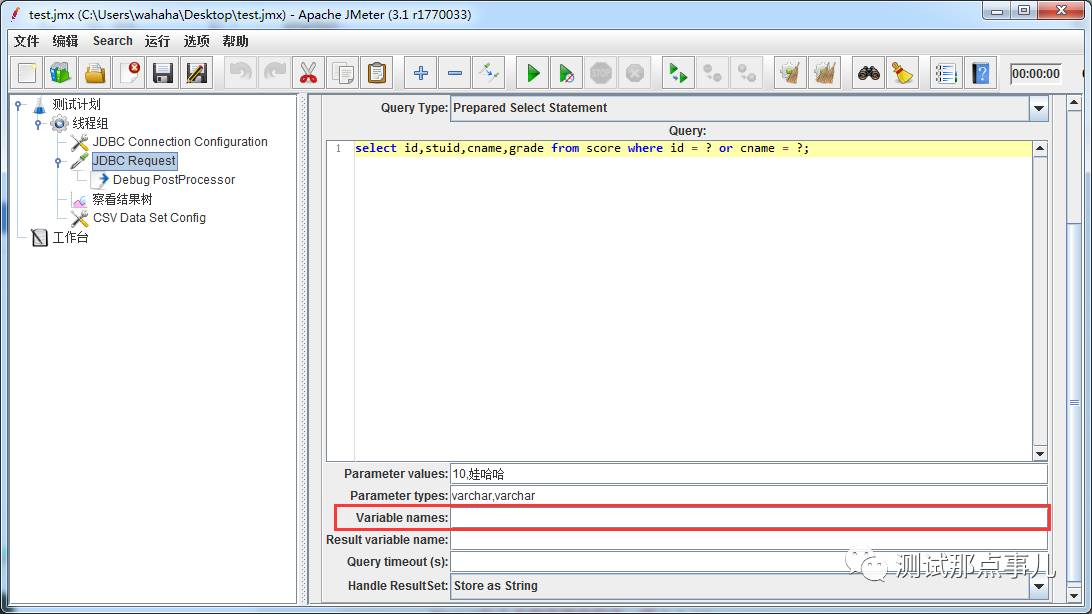This screenshot has height=614, width=1092.
Task: Cut selection with scissors icon
Action: click(x=309, y=73)
